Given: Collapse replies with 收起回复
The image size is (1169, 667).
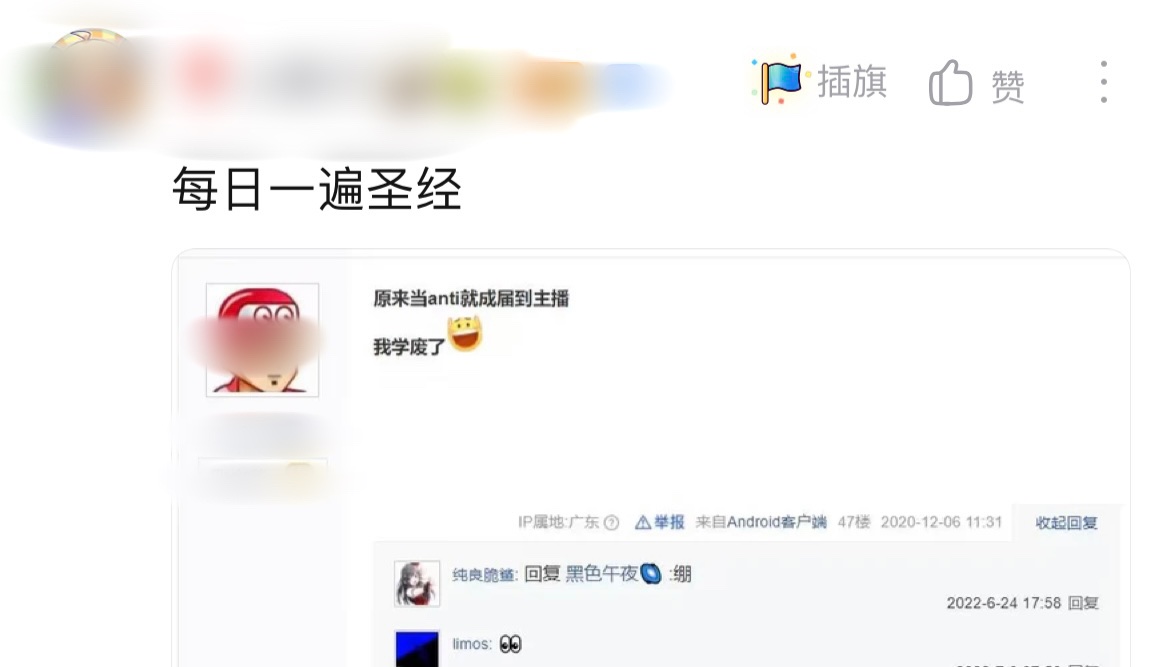Looking at the screenshot, I should 1066,522.
